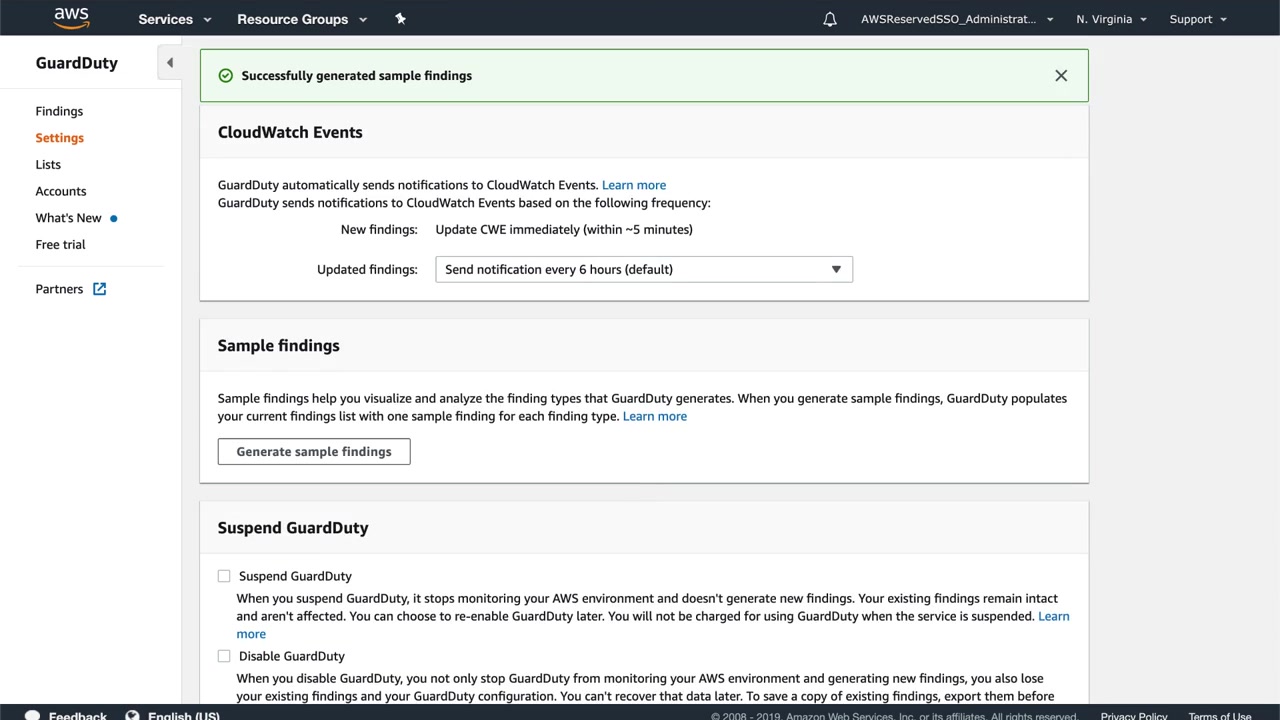Open the N. Virginia region selector
The image size is (1280, 720).
click(x=1111, y=19)
